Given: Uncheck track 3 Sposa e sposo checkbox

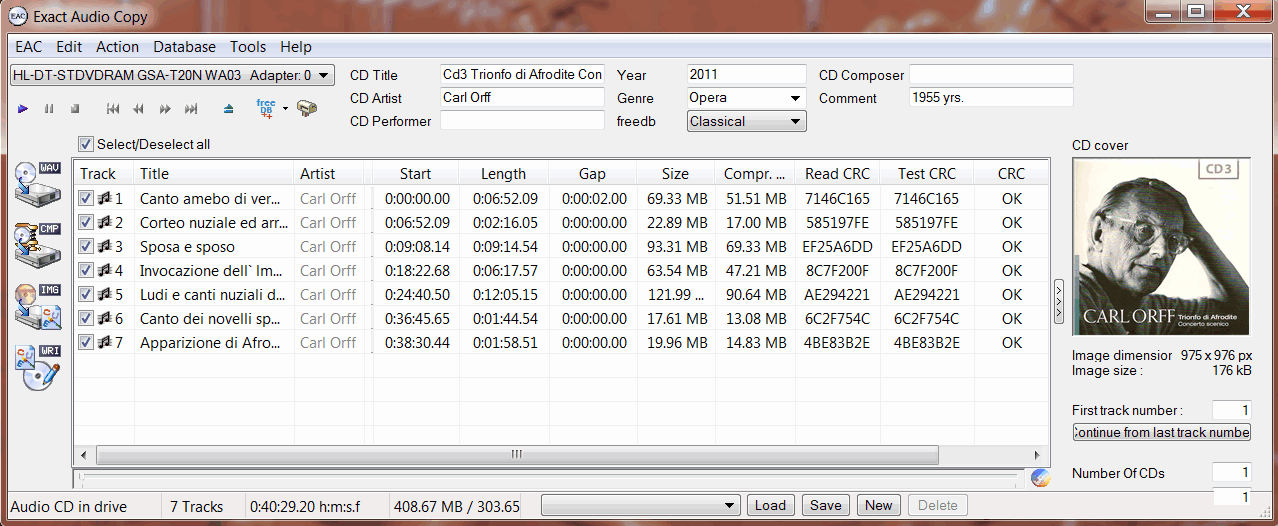Looking at the screenshot, I should coord(86,246).
